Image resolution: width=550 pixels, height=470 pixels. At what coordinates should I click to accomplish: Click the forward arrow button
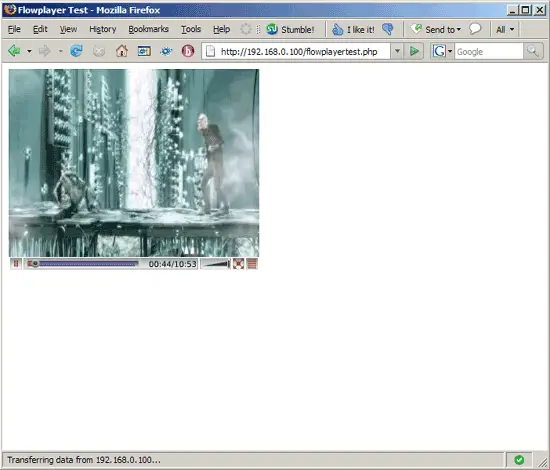point(45,51)
